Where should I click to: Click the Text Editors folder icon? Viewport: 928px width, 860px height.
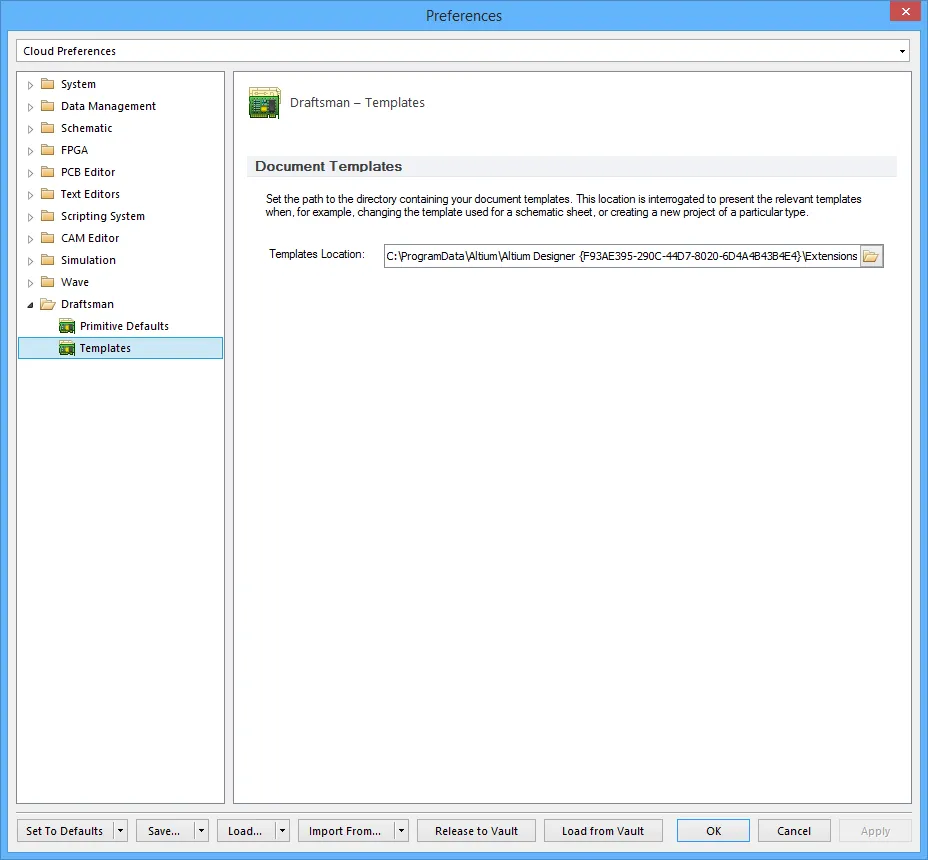tap(48, 194)
